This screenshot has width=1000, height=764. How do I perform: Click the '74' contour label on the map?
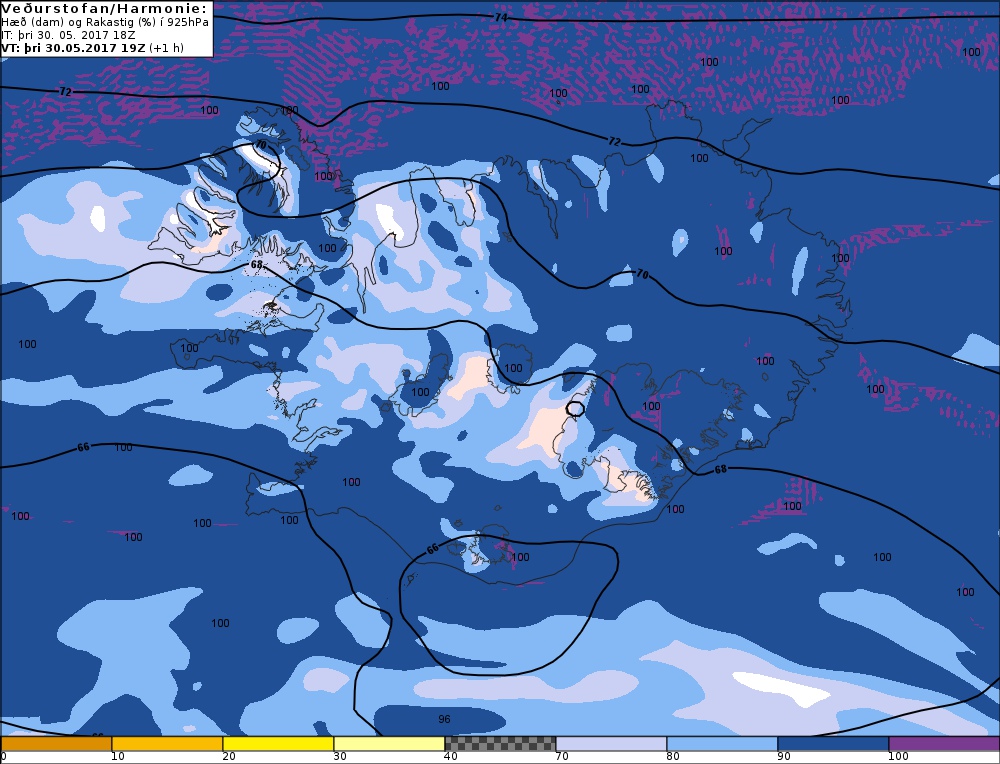coord(501,18)
